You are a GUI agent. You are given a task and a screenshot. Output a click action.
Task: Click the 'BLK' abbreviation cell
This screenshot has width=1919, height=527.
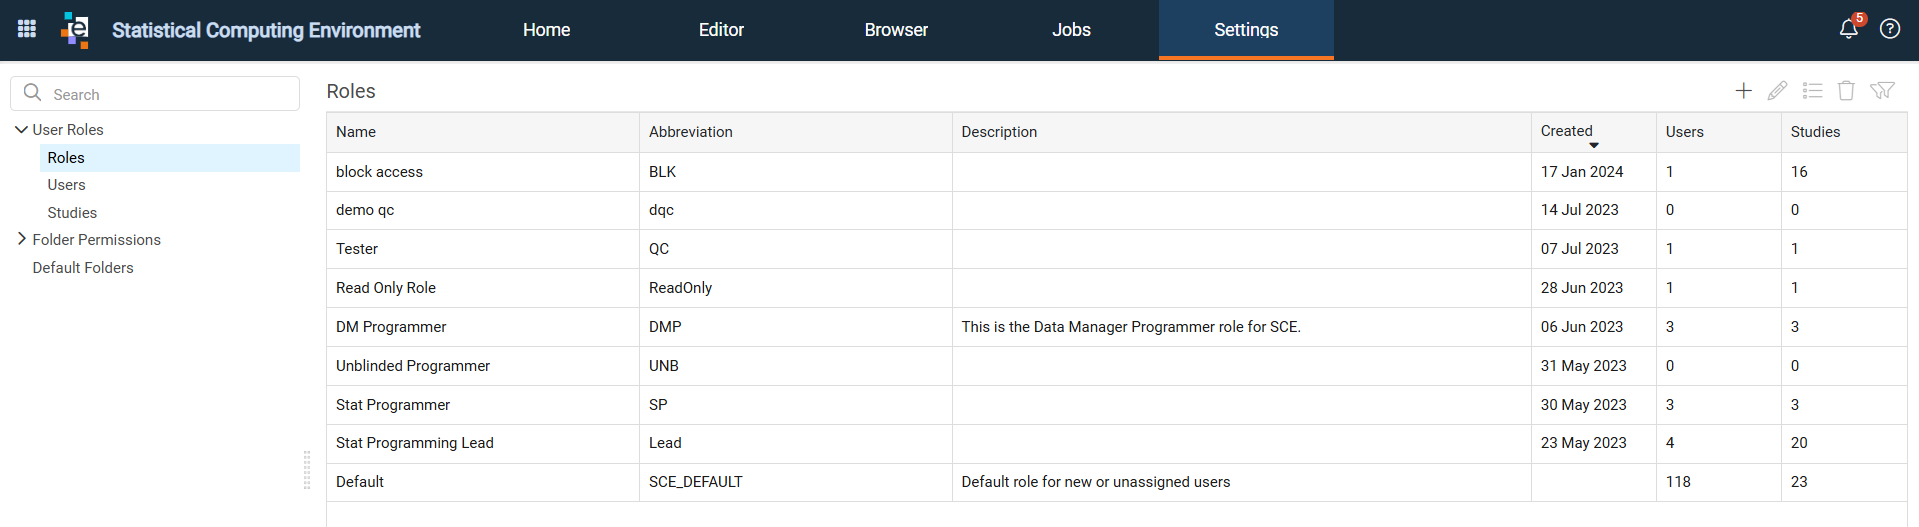(796, 172)
